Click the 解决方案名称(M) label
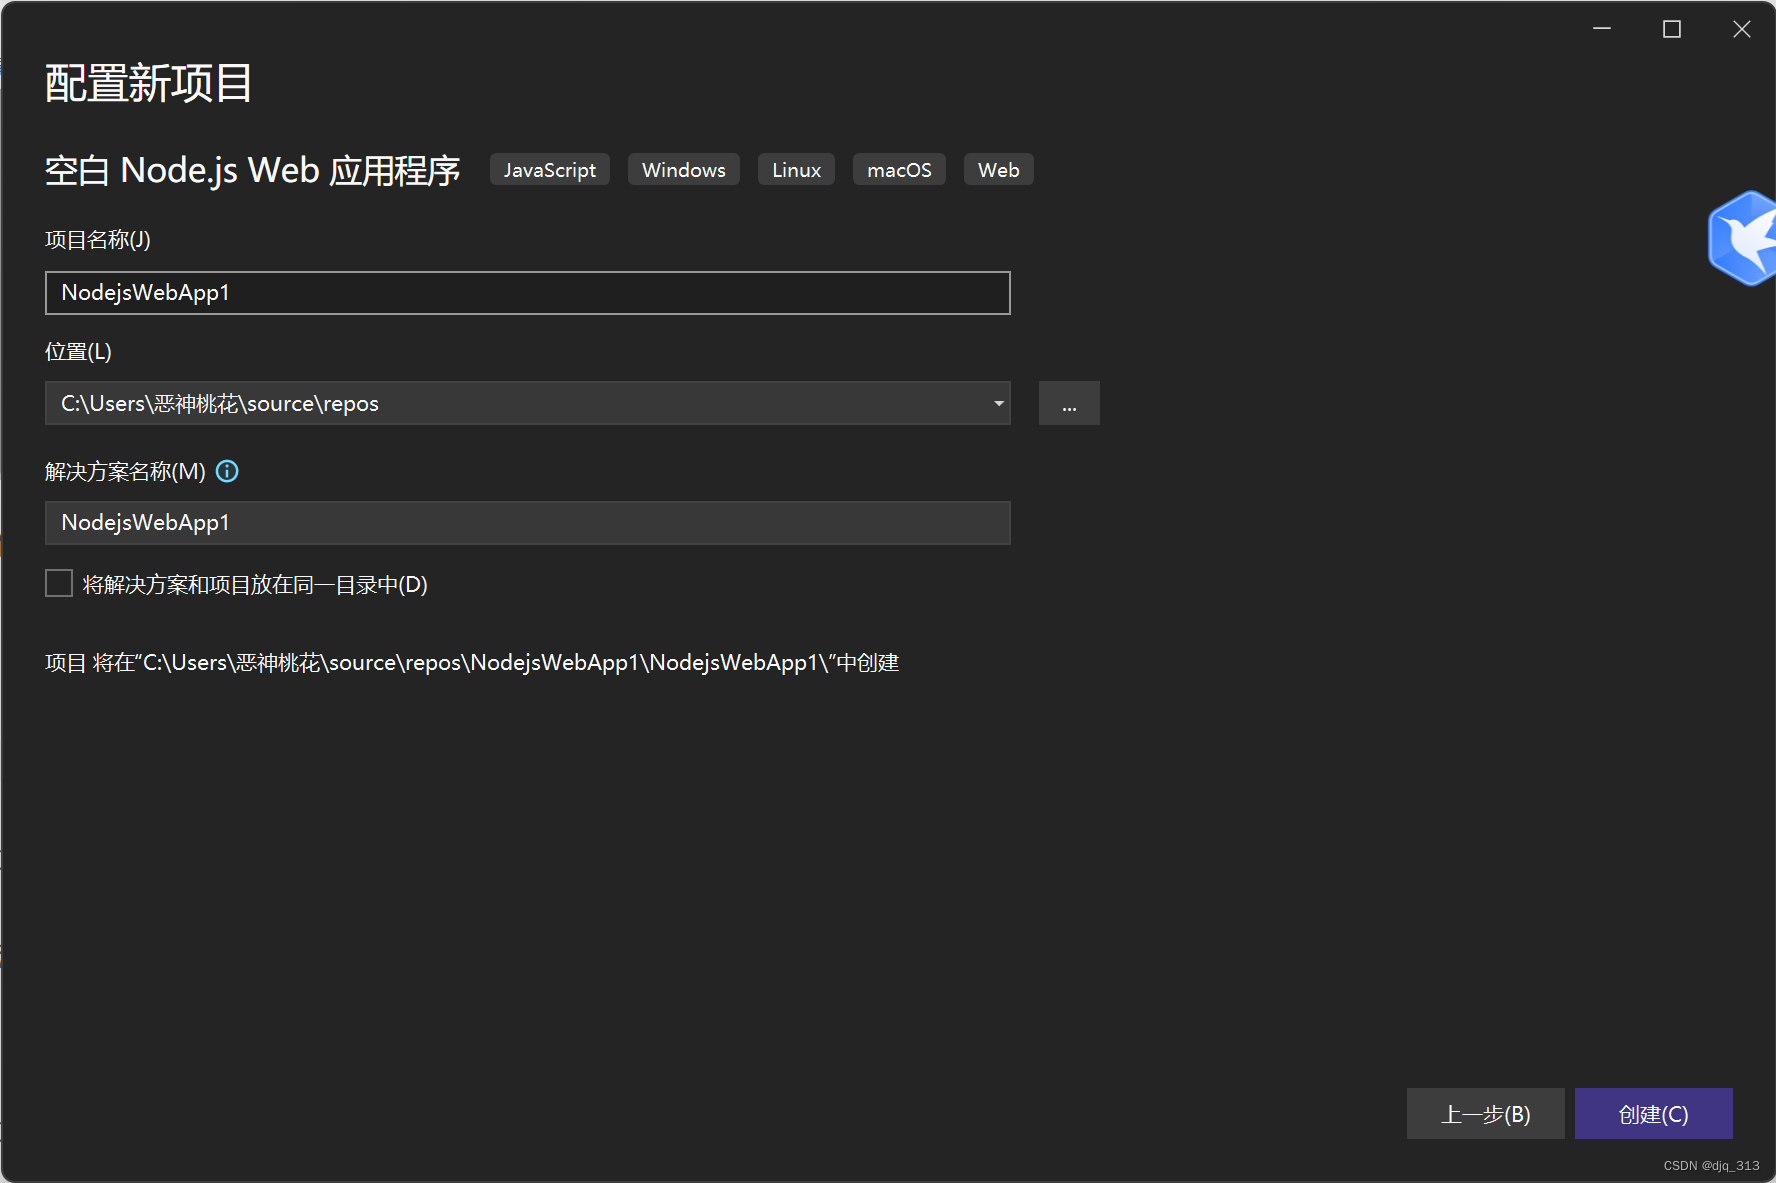1776x1183 pixels. tap(125, 472)
